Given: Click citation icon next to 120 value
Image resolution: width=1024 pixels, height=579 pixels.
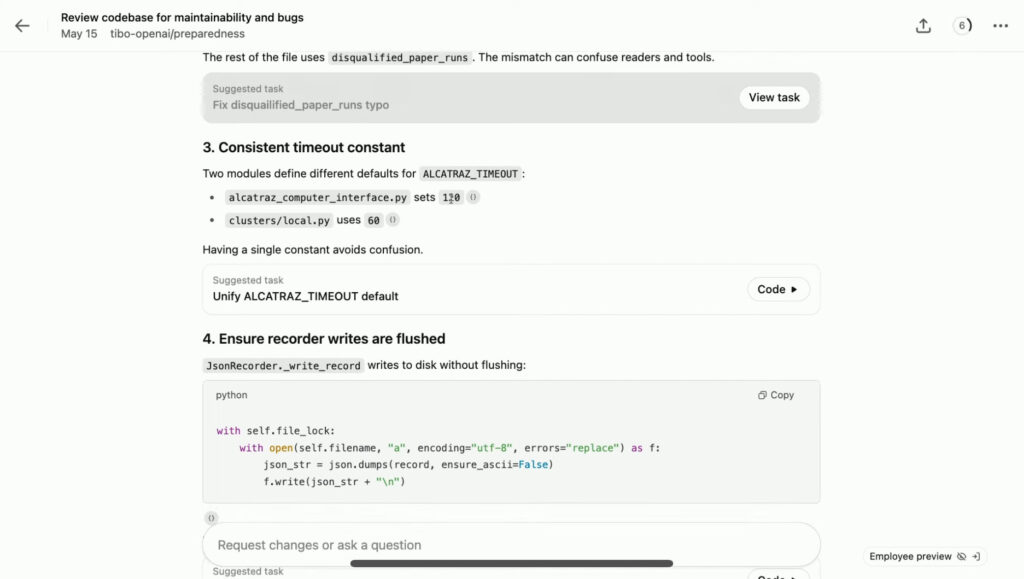Looking at the screenshot, I should 473,198.
